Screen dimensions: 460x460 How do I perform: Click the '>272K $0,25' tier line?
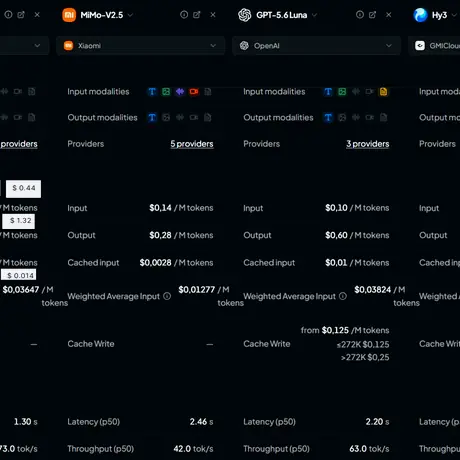[365, 357]
